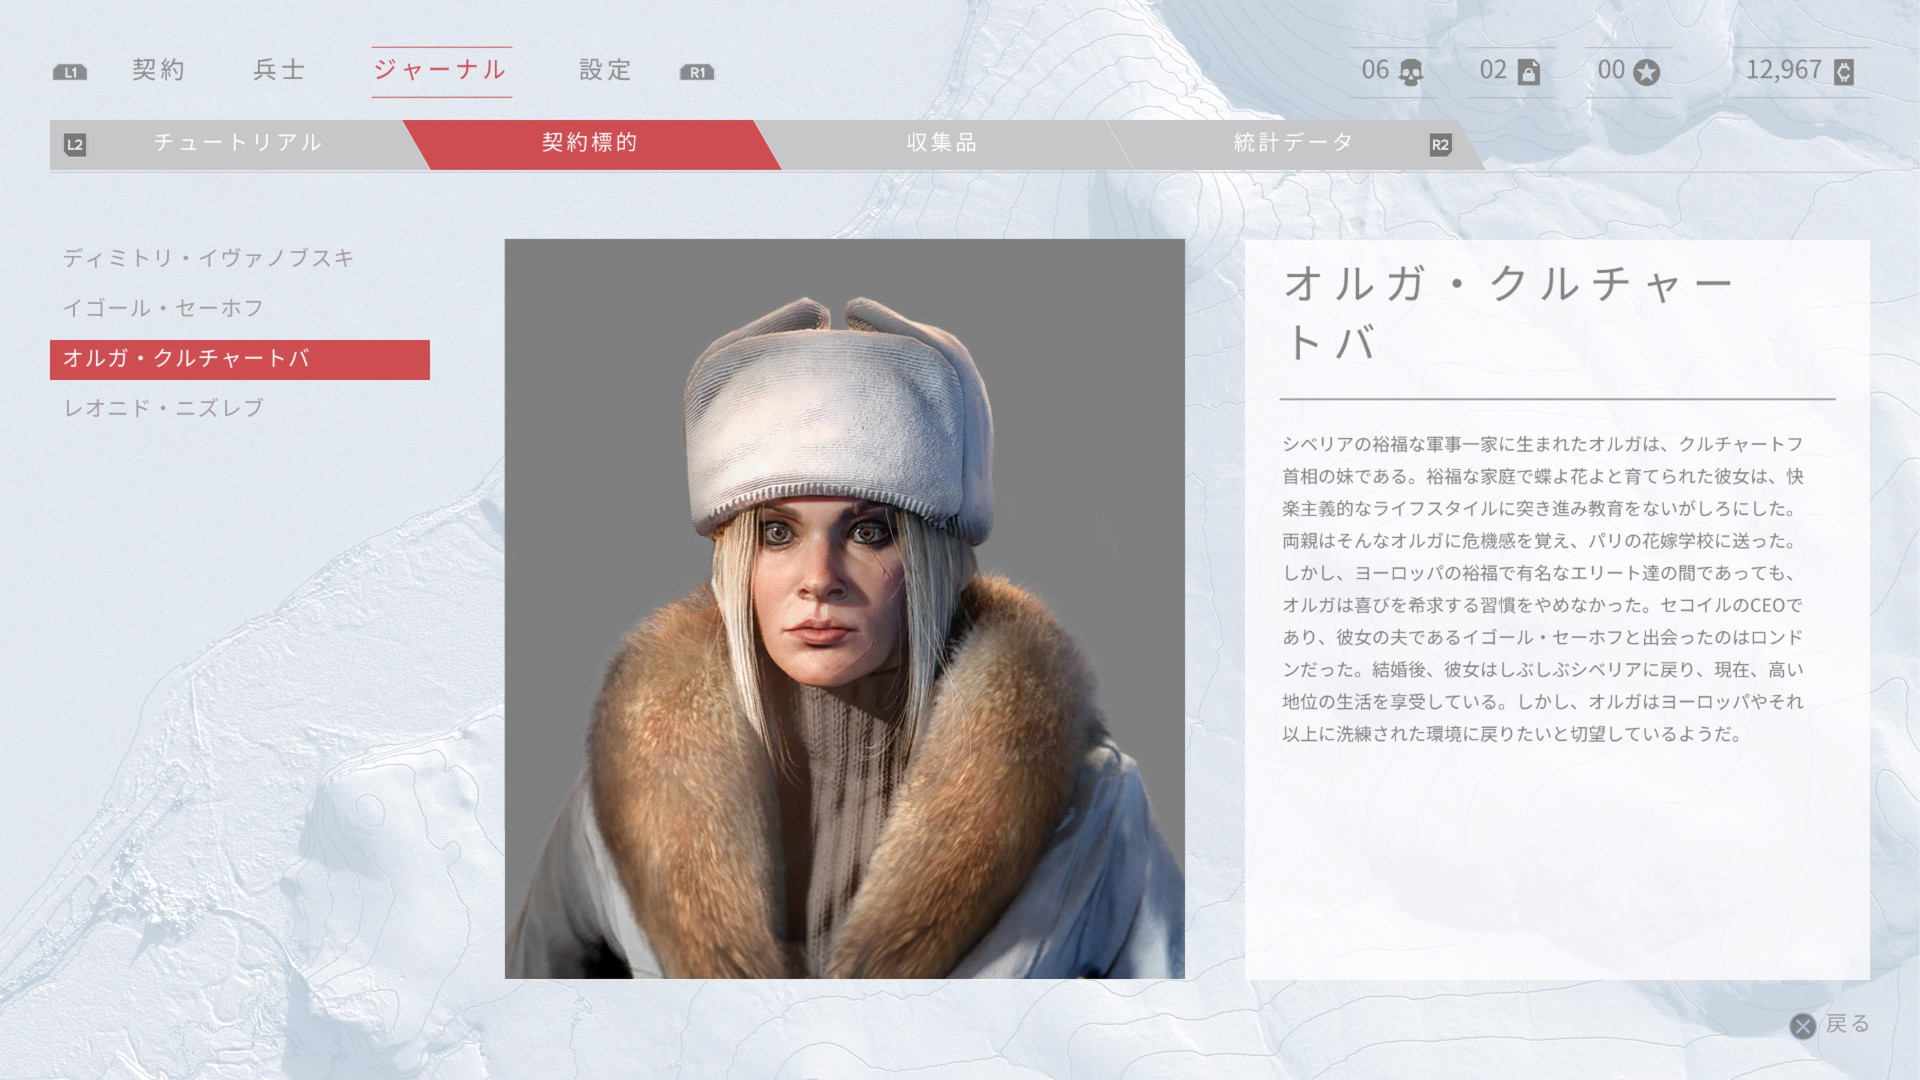Click the currency credits icon

tap(1844, 72)
